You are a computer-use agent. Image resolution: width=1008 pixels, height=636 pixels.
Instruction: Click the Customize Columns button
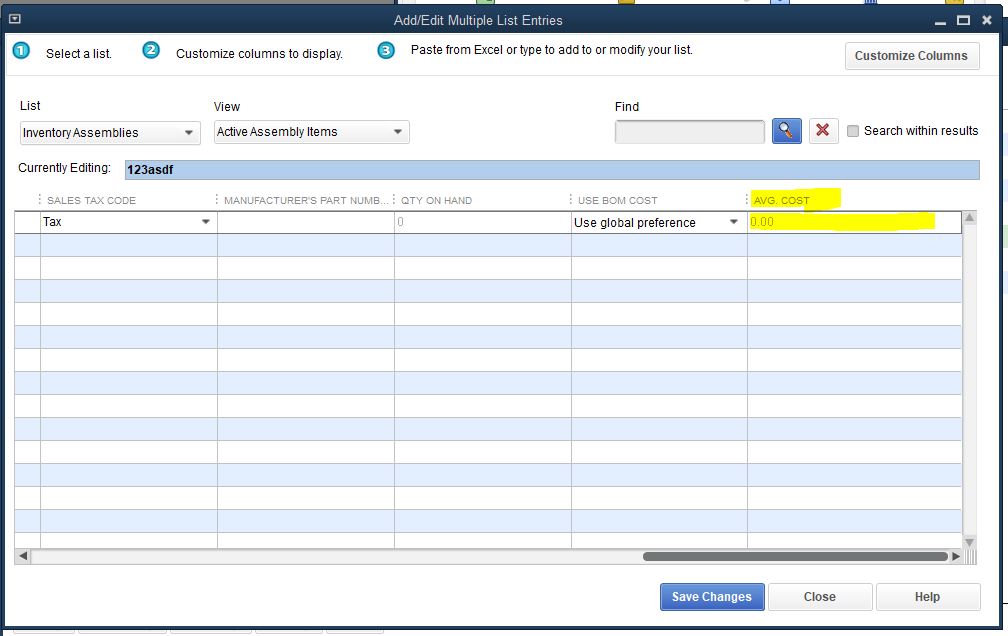[x=911, y=56]
